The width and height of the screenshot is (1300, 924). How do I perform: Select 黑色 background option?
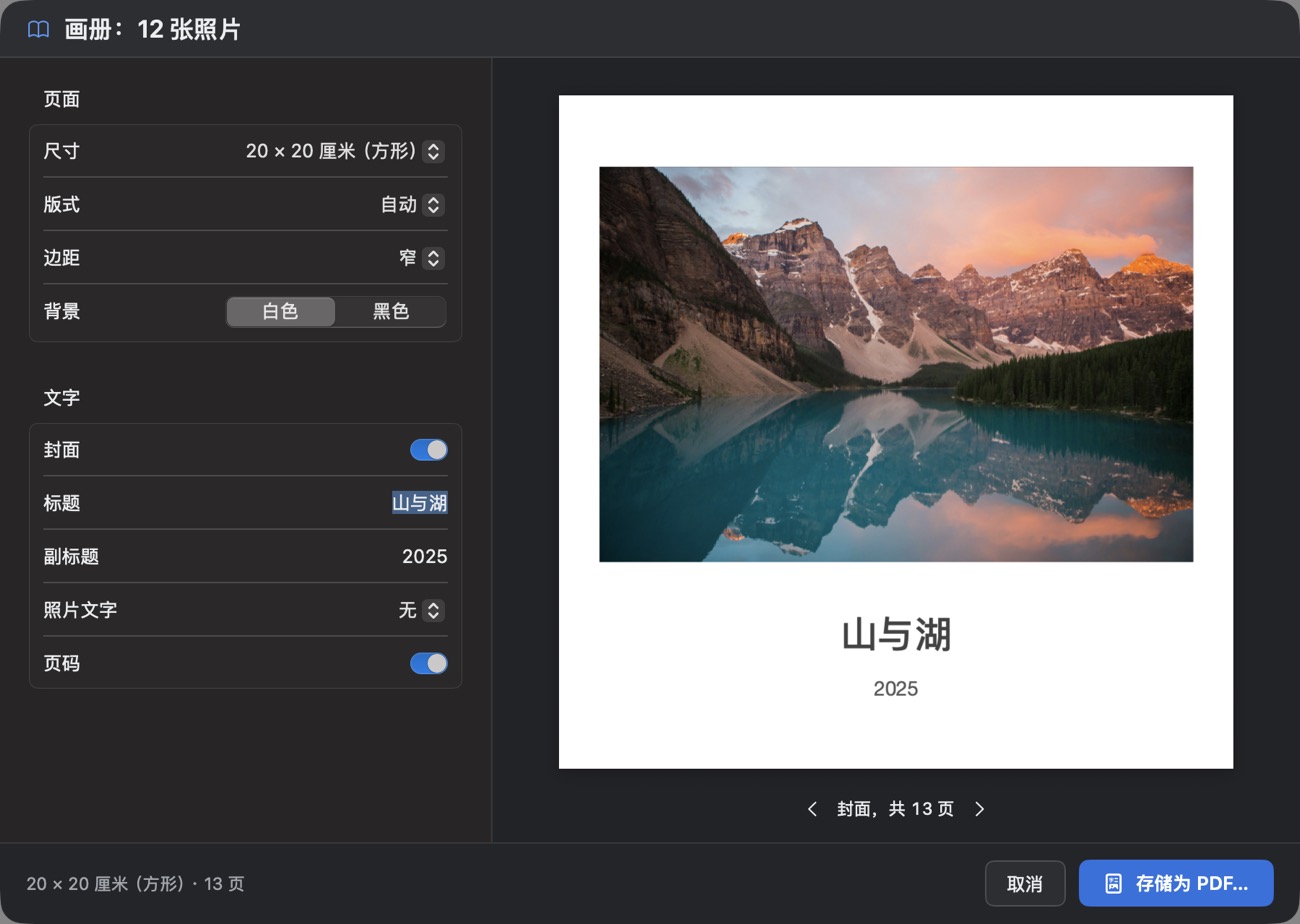pyautogui.click(x=391, y=311)
